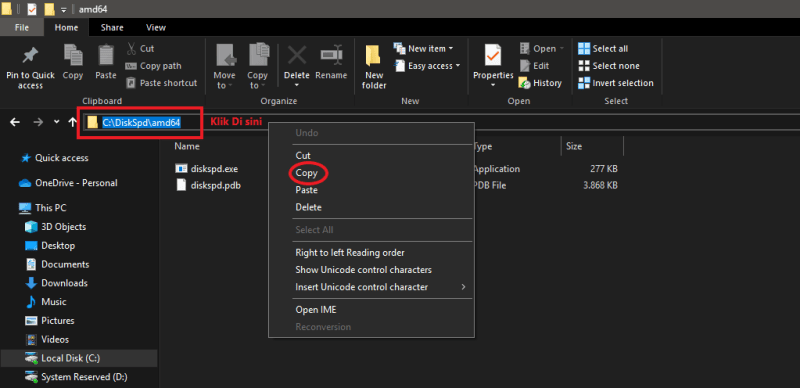Sort by the Name column header
800x388 pixels.
(x=187, y=146)
